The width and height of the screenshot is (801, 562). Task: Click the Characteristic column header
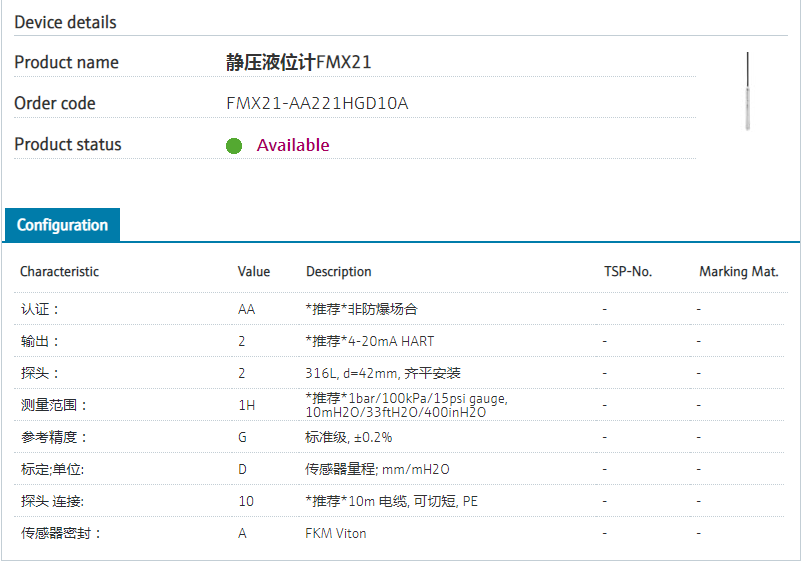60,272
